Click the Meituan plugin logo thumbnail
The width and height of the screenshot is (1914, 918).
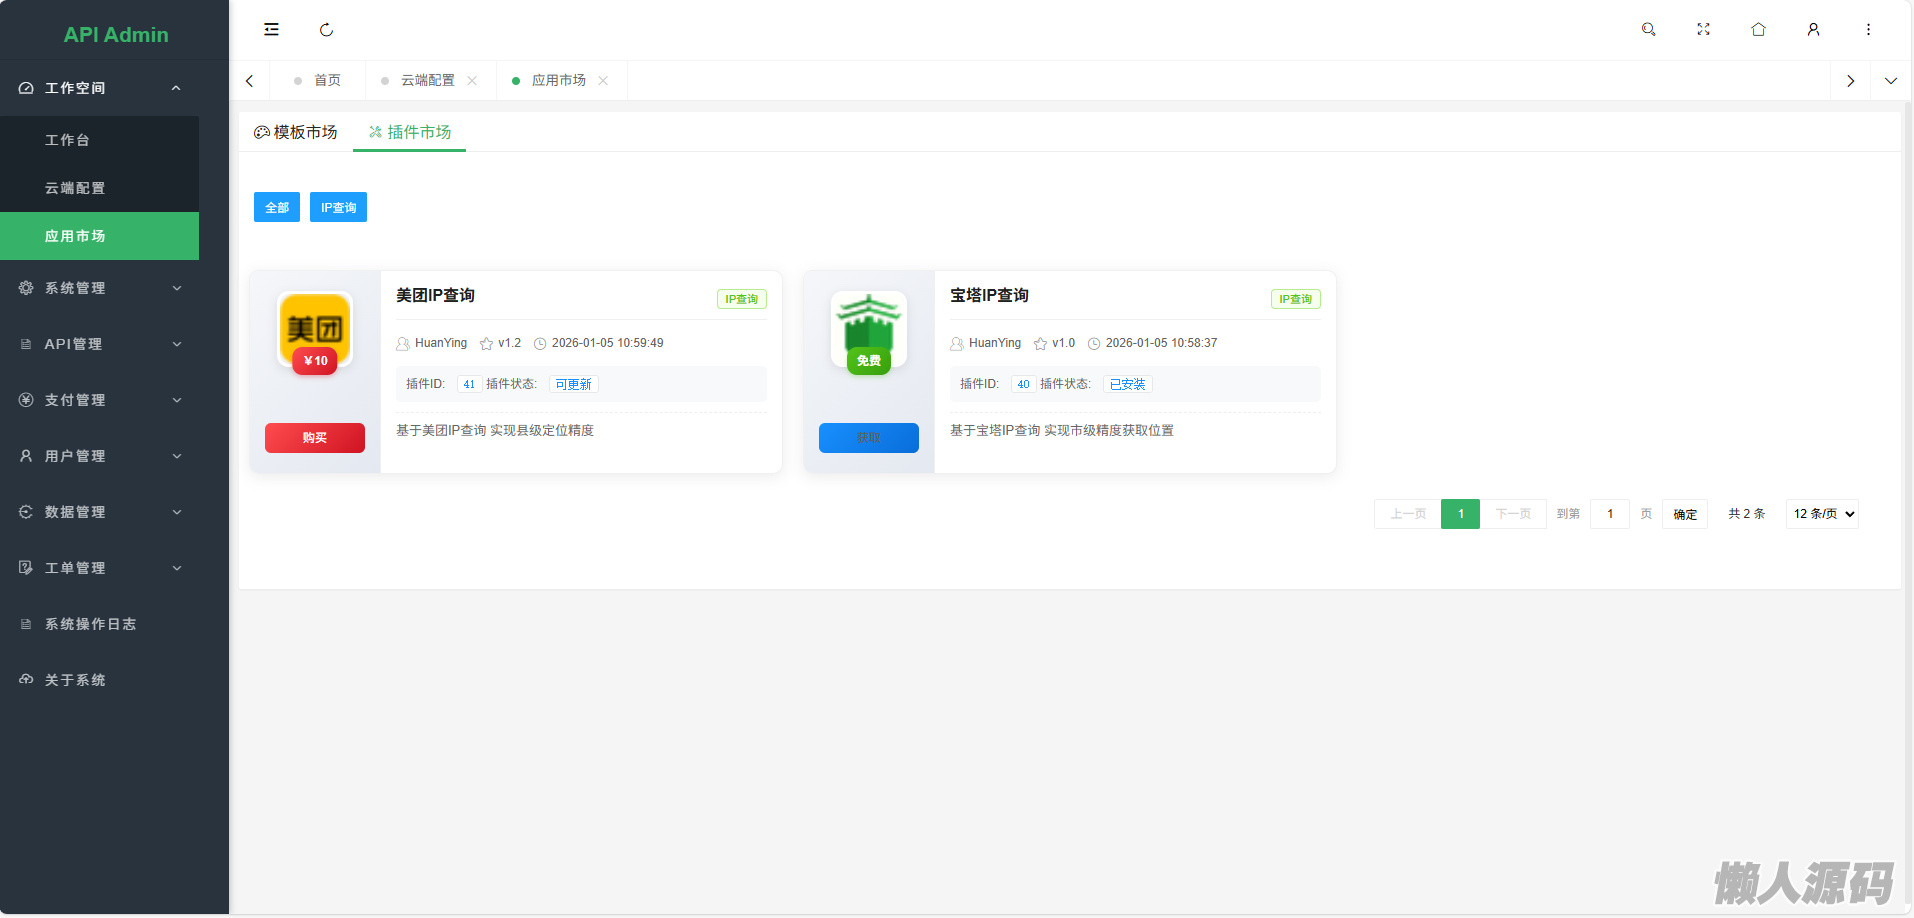click(315, 331)
